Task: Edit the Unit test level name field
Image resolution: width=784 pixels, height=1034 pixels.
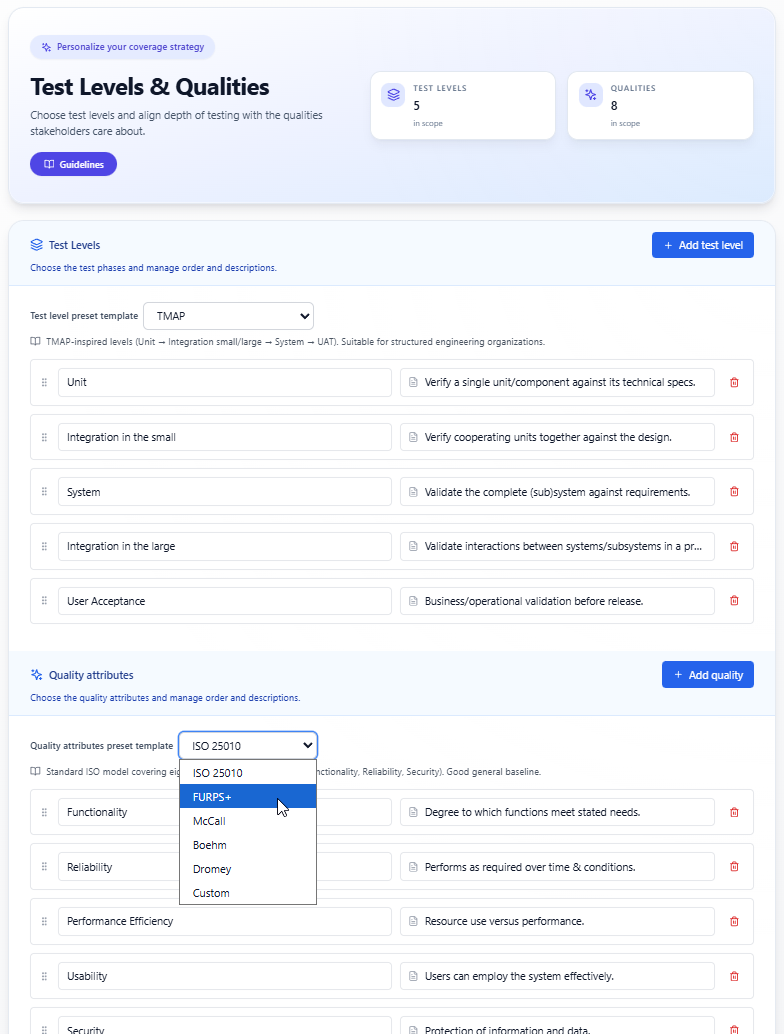Action: pos(224,382)
